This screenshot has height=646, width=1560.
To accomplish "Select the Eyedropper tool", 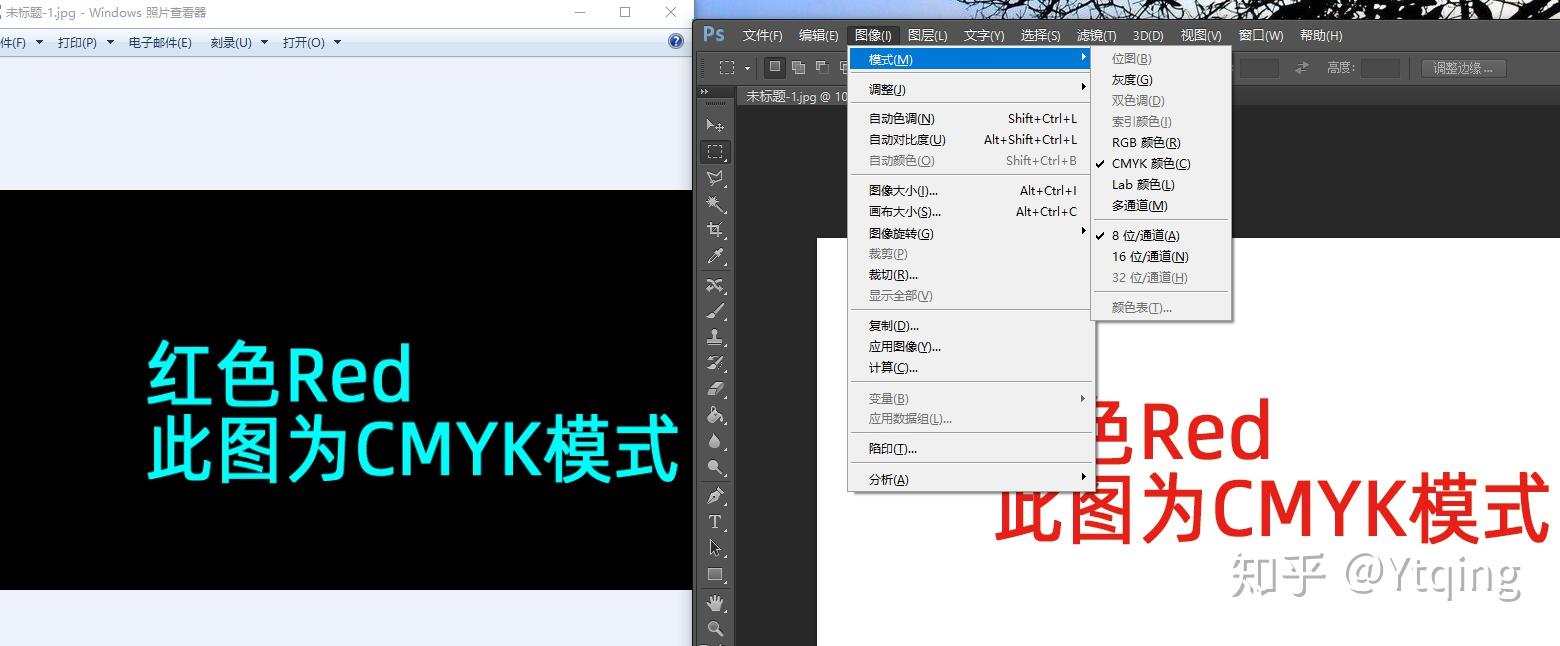I will pyautogui.click(x=715, y=257).
